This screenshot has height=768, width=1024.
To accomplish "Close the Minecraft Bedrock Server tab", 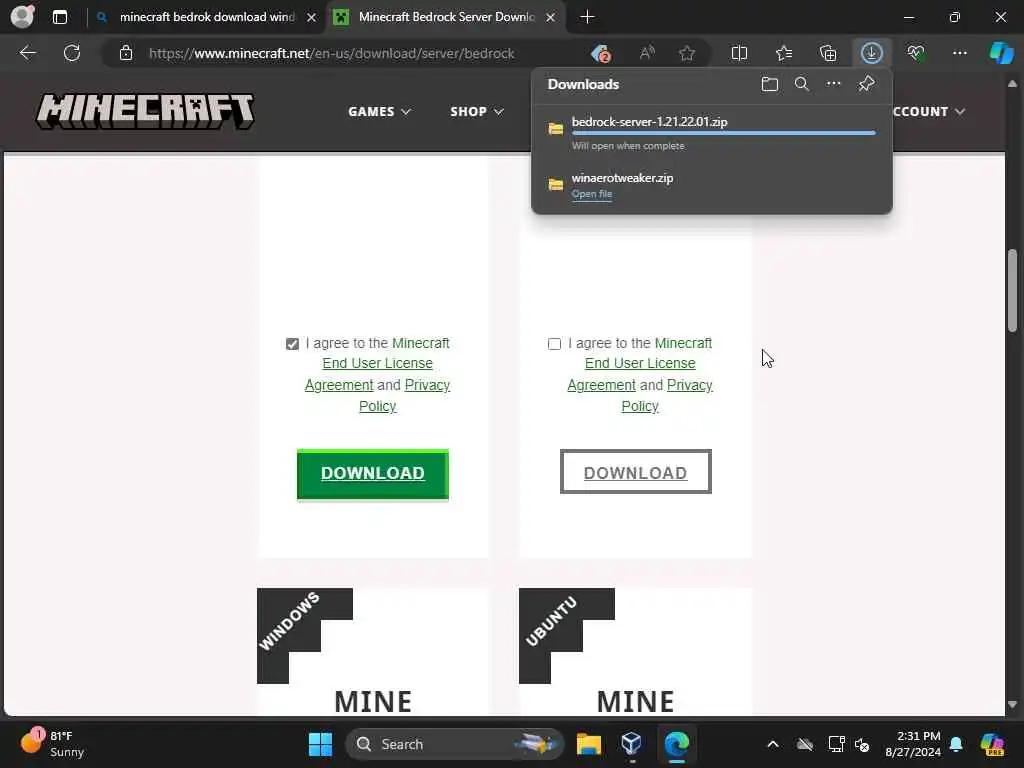I will pos(551,18).
